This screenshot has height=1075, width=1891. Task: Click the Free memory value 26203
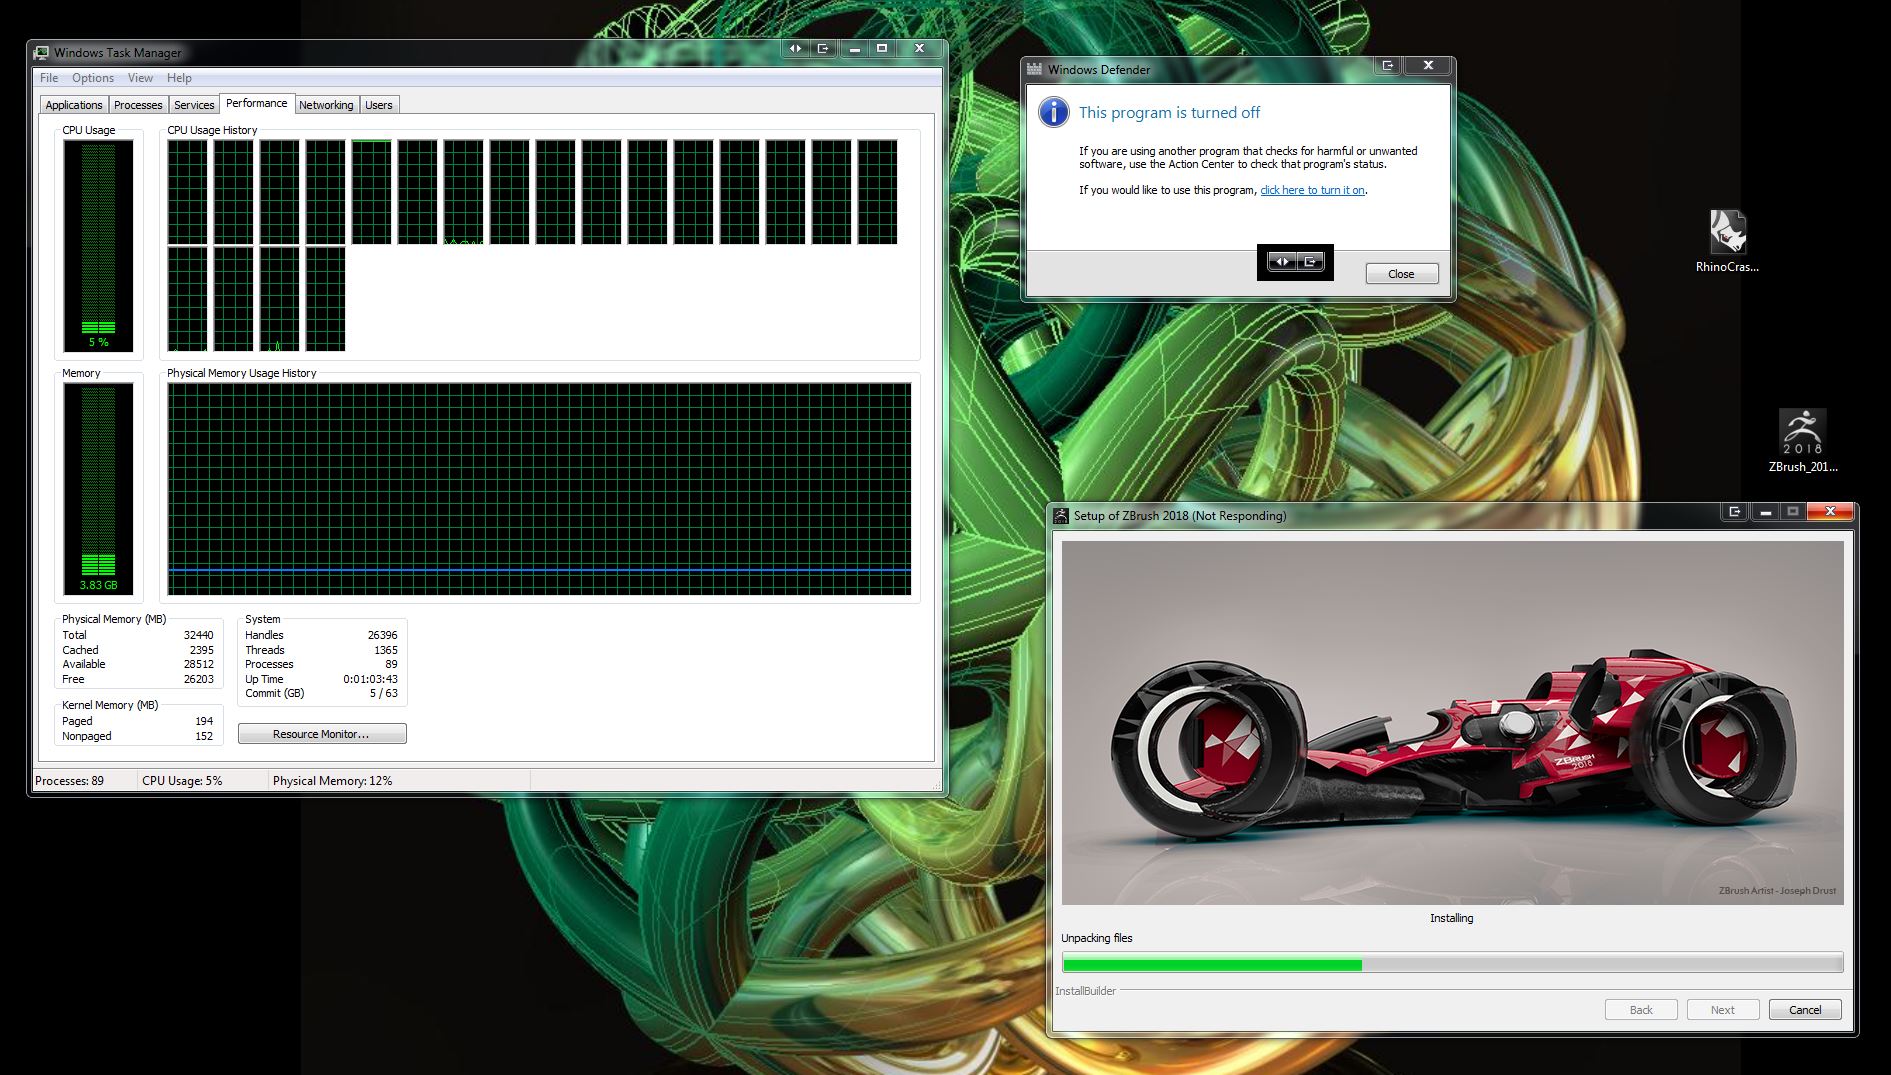(198, 679)
